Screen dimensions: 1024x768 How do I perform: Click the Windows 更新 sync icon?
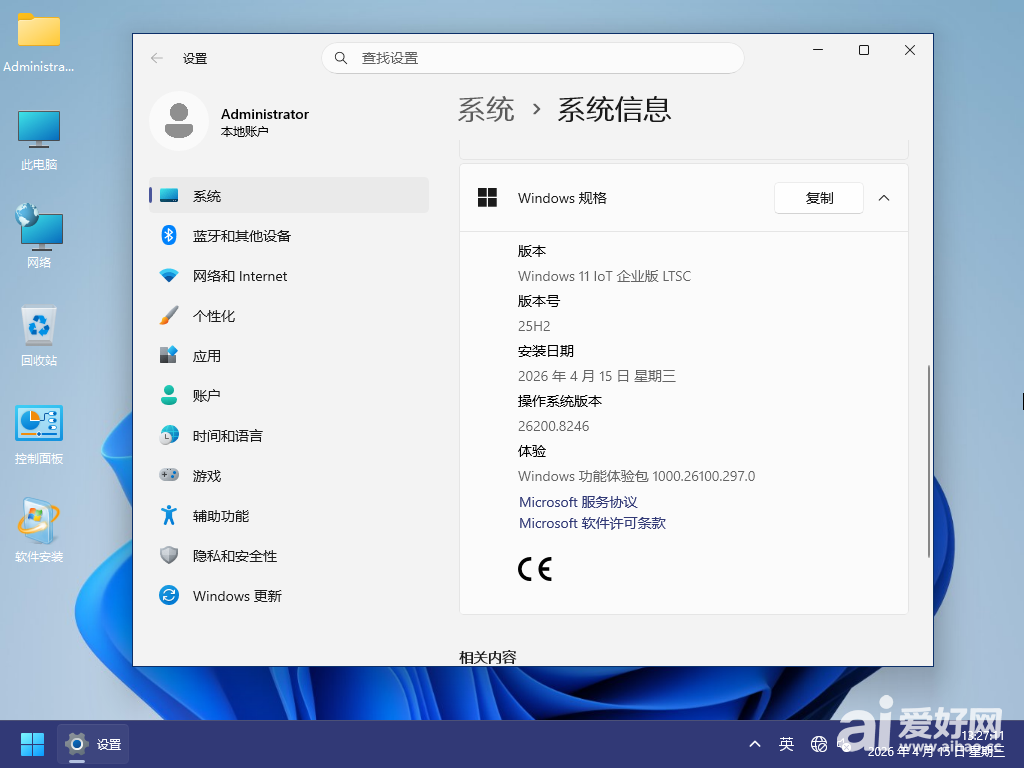coord(169,595)
